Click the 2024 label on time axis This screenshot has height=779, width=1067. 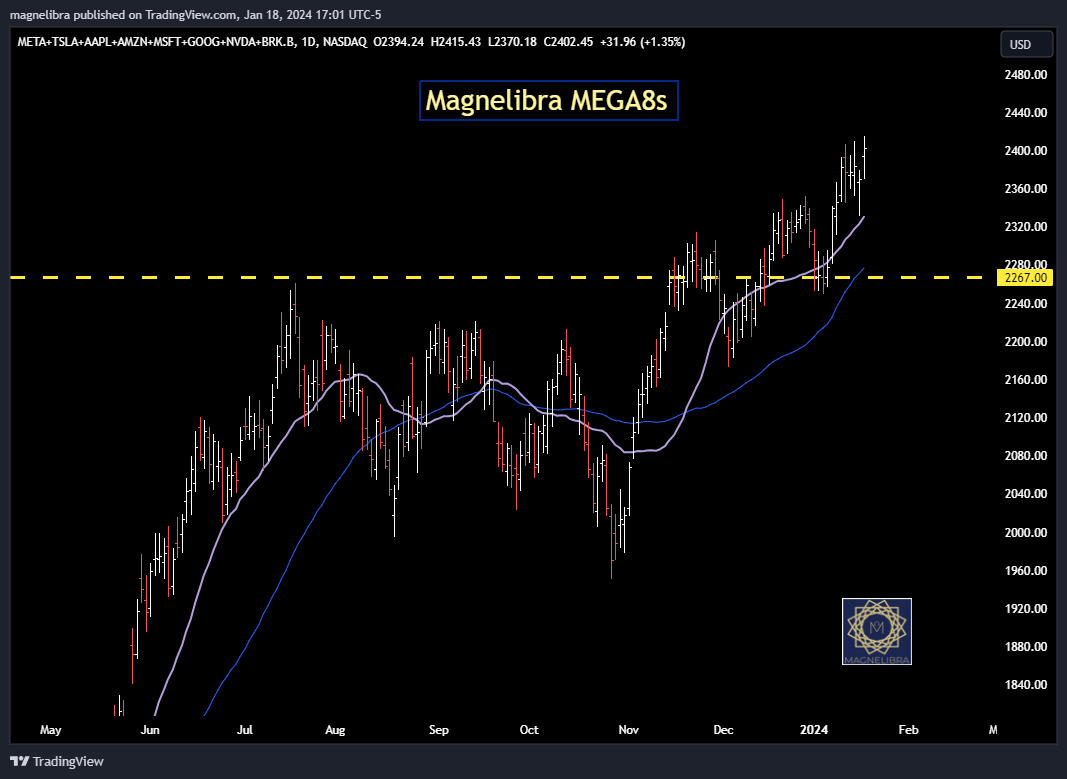pyautogui.click(x=814, y=730)
